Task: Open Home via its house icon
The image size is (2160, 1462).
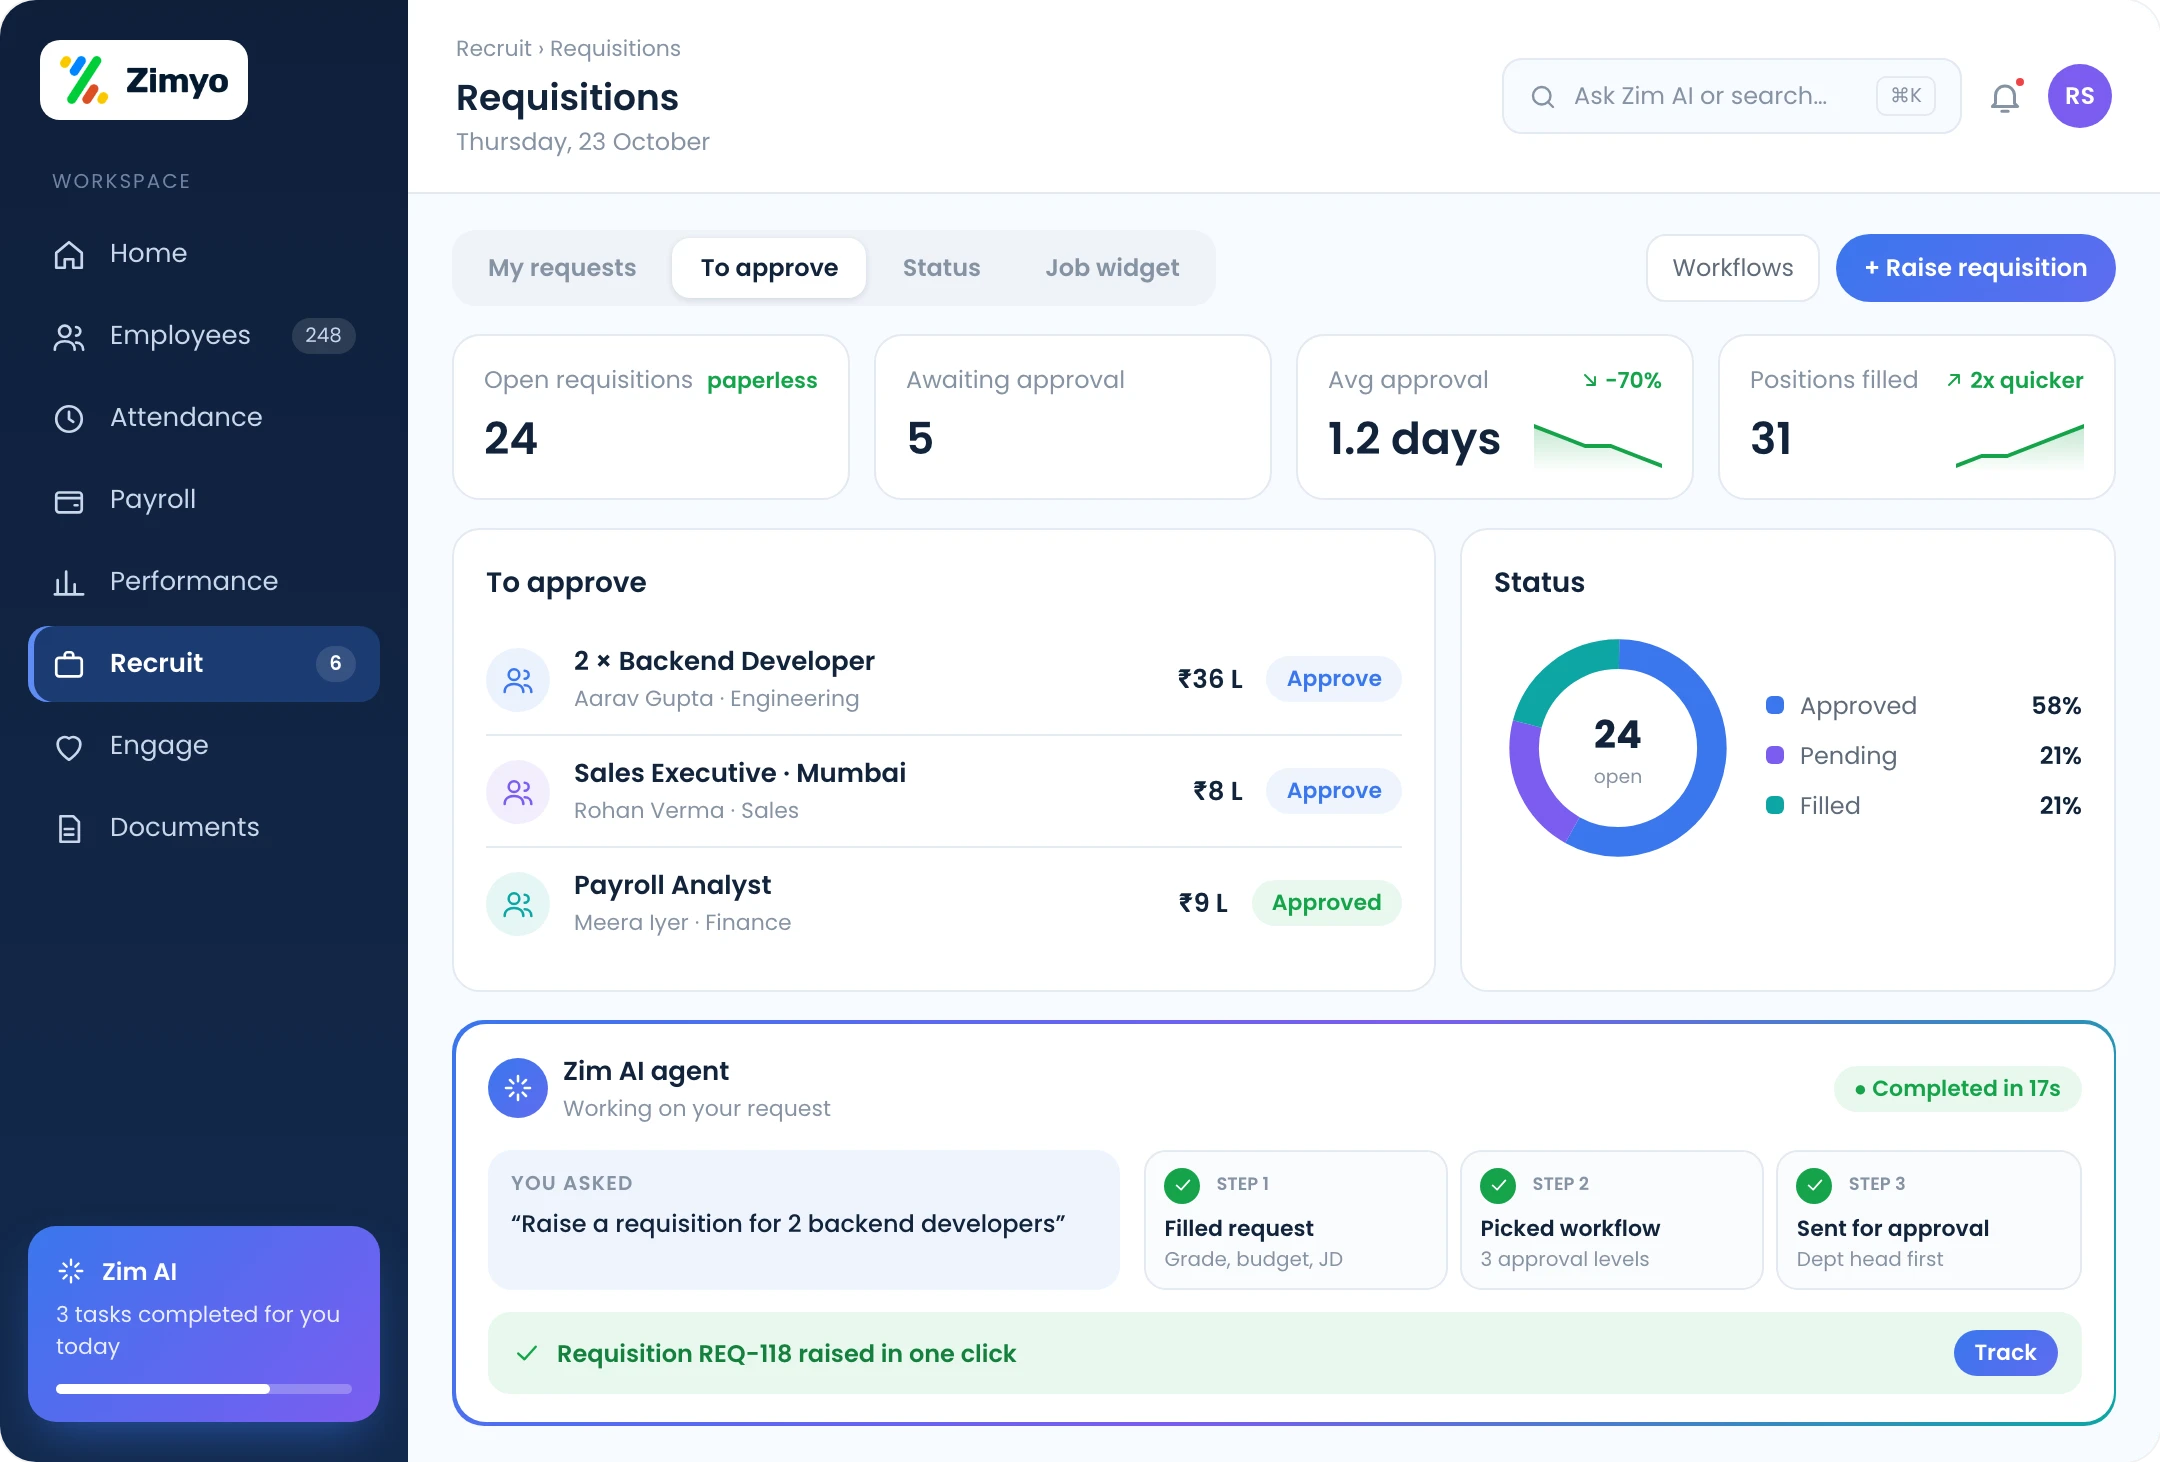Action: pyautogui.click(x=69, y=254)
